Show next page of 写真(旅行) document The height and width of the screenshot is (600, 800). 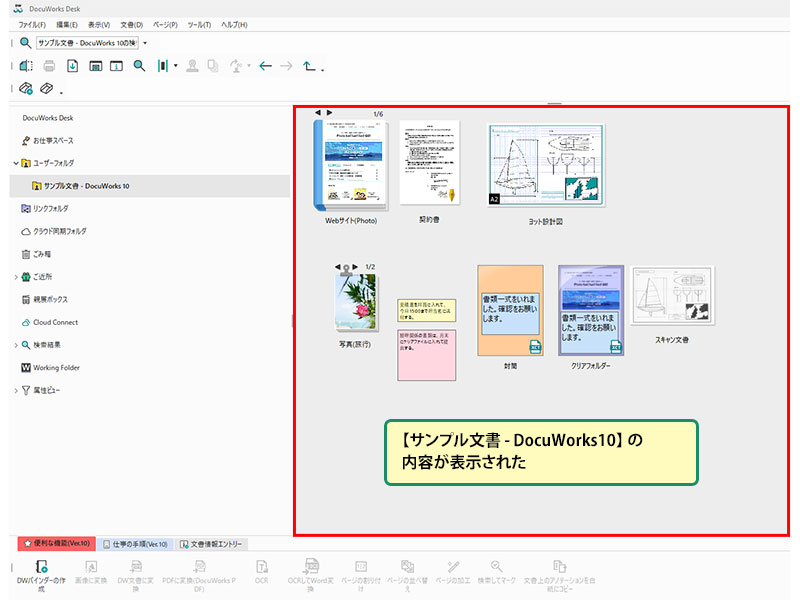tap(356, 267)
